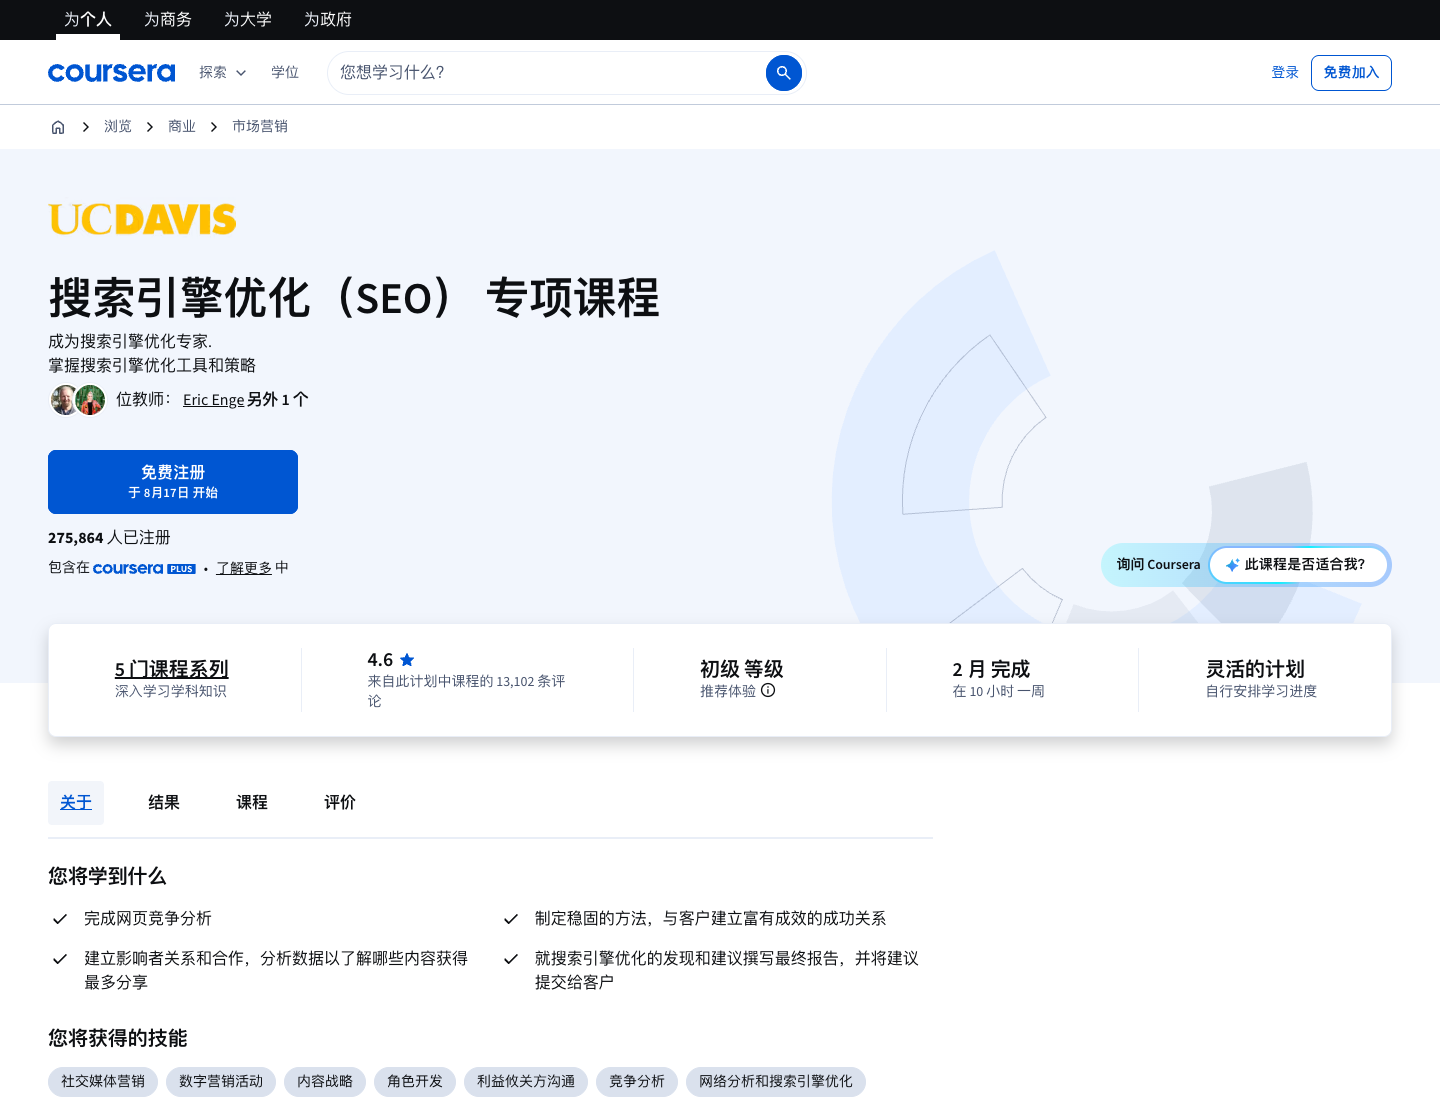Image resolution: width=1440 pixels, height=1100 pixels.
Task: Click the 免费加入 button
Action: click(1351, 73)
